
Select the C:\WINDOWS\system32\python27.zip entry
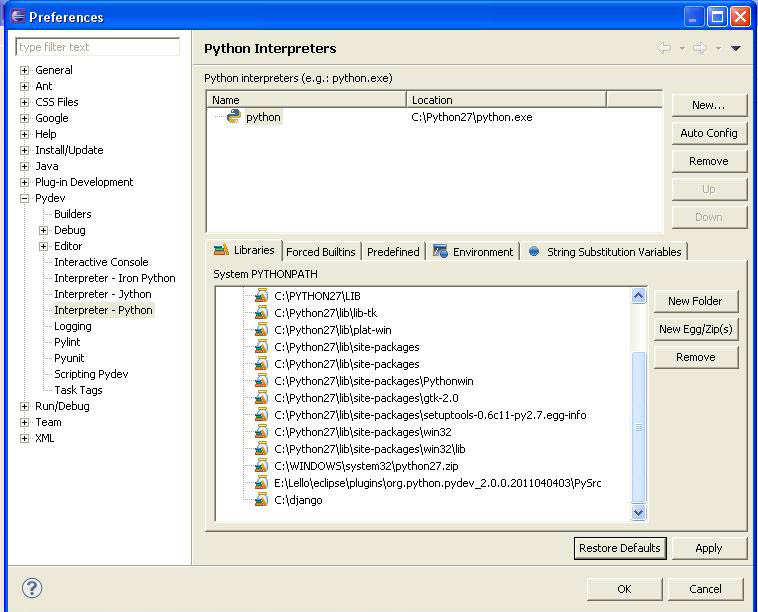point(366,466)
